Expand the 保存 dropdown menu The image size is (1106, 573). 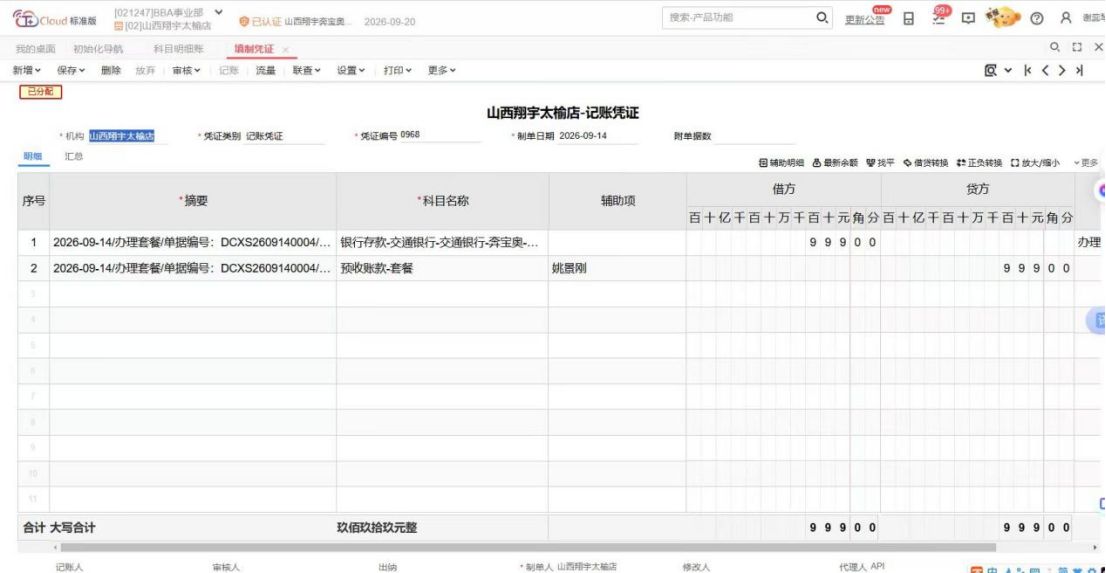tap(71, 70)
